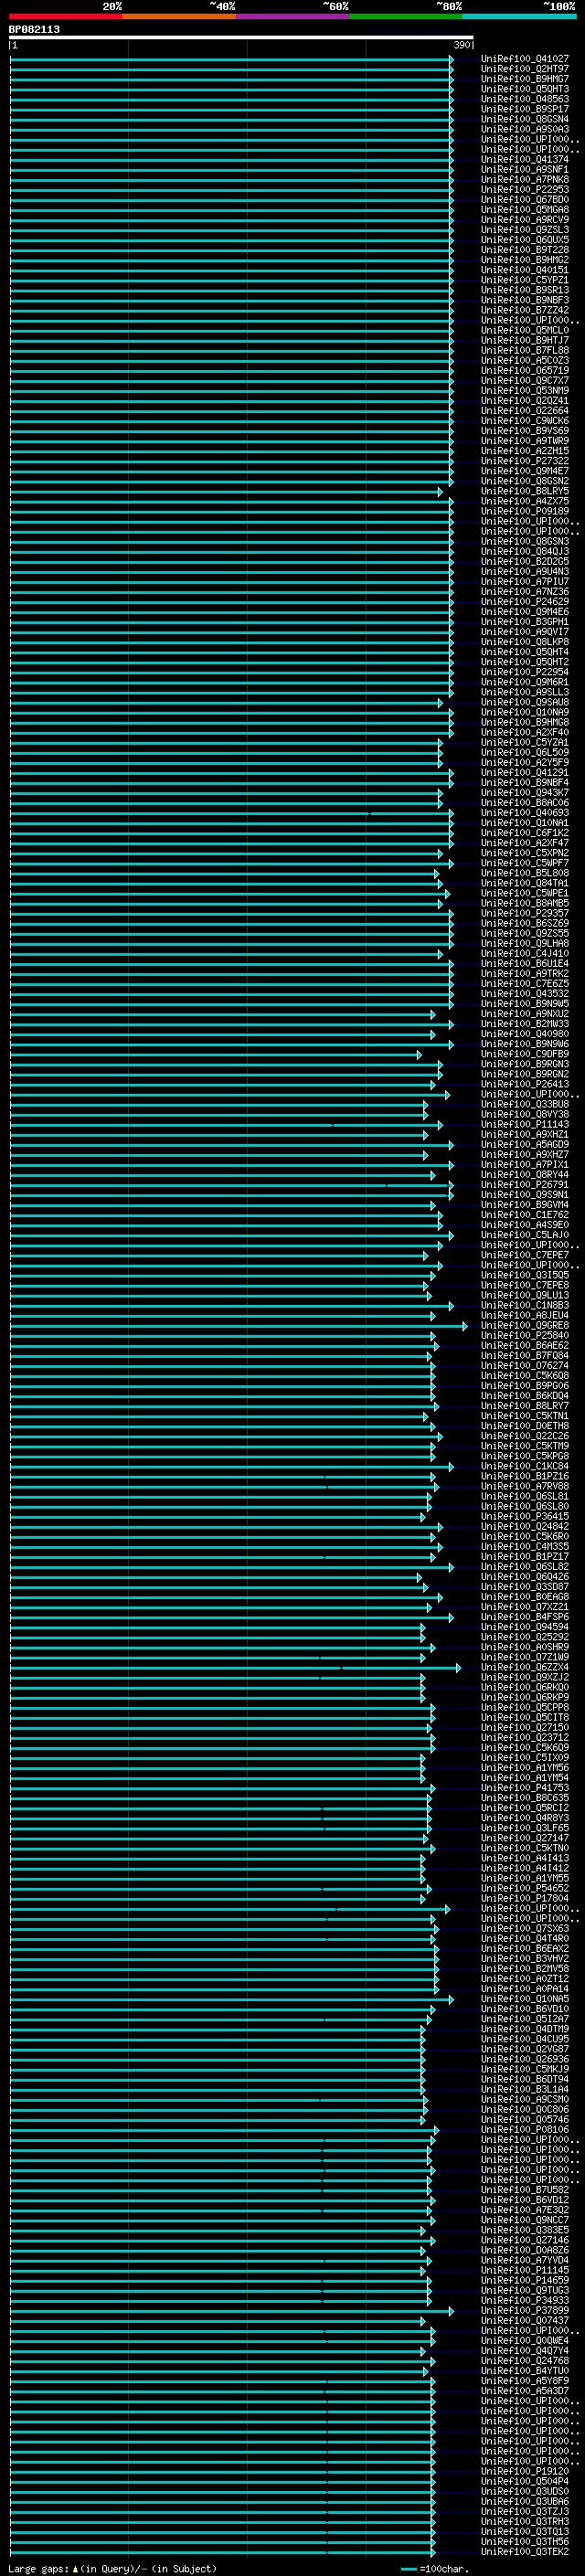Screen dimensions: 585x2576
Task: Select hit label UniRef100_Q41374
Action: [525, 160]
